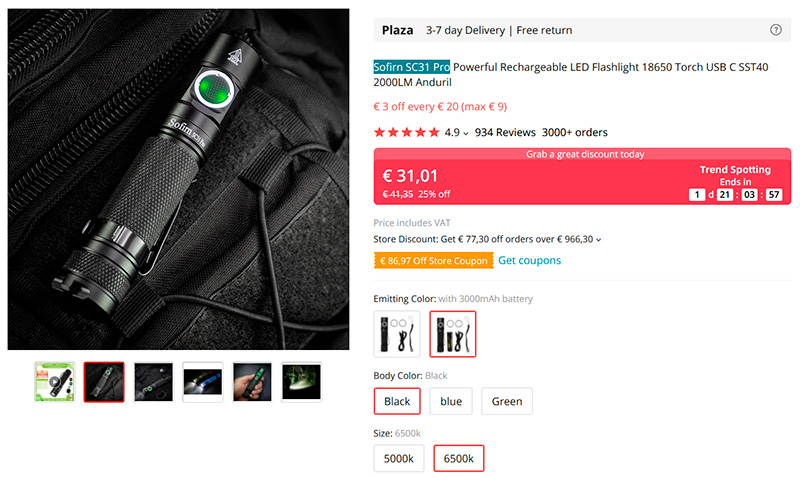This screenshot has width=800, height=477.
Task: Expand the 4.9 rating breakdown dropdown
Action: tap(466, 133)
